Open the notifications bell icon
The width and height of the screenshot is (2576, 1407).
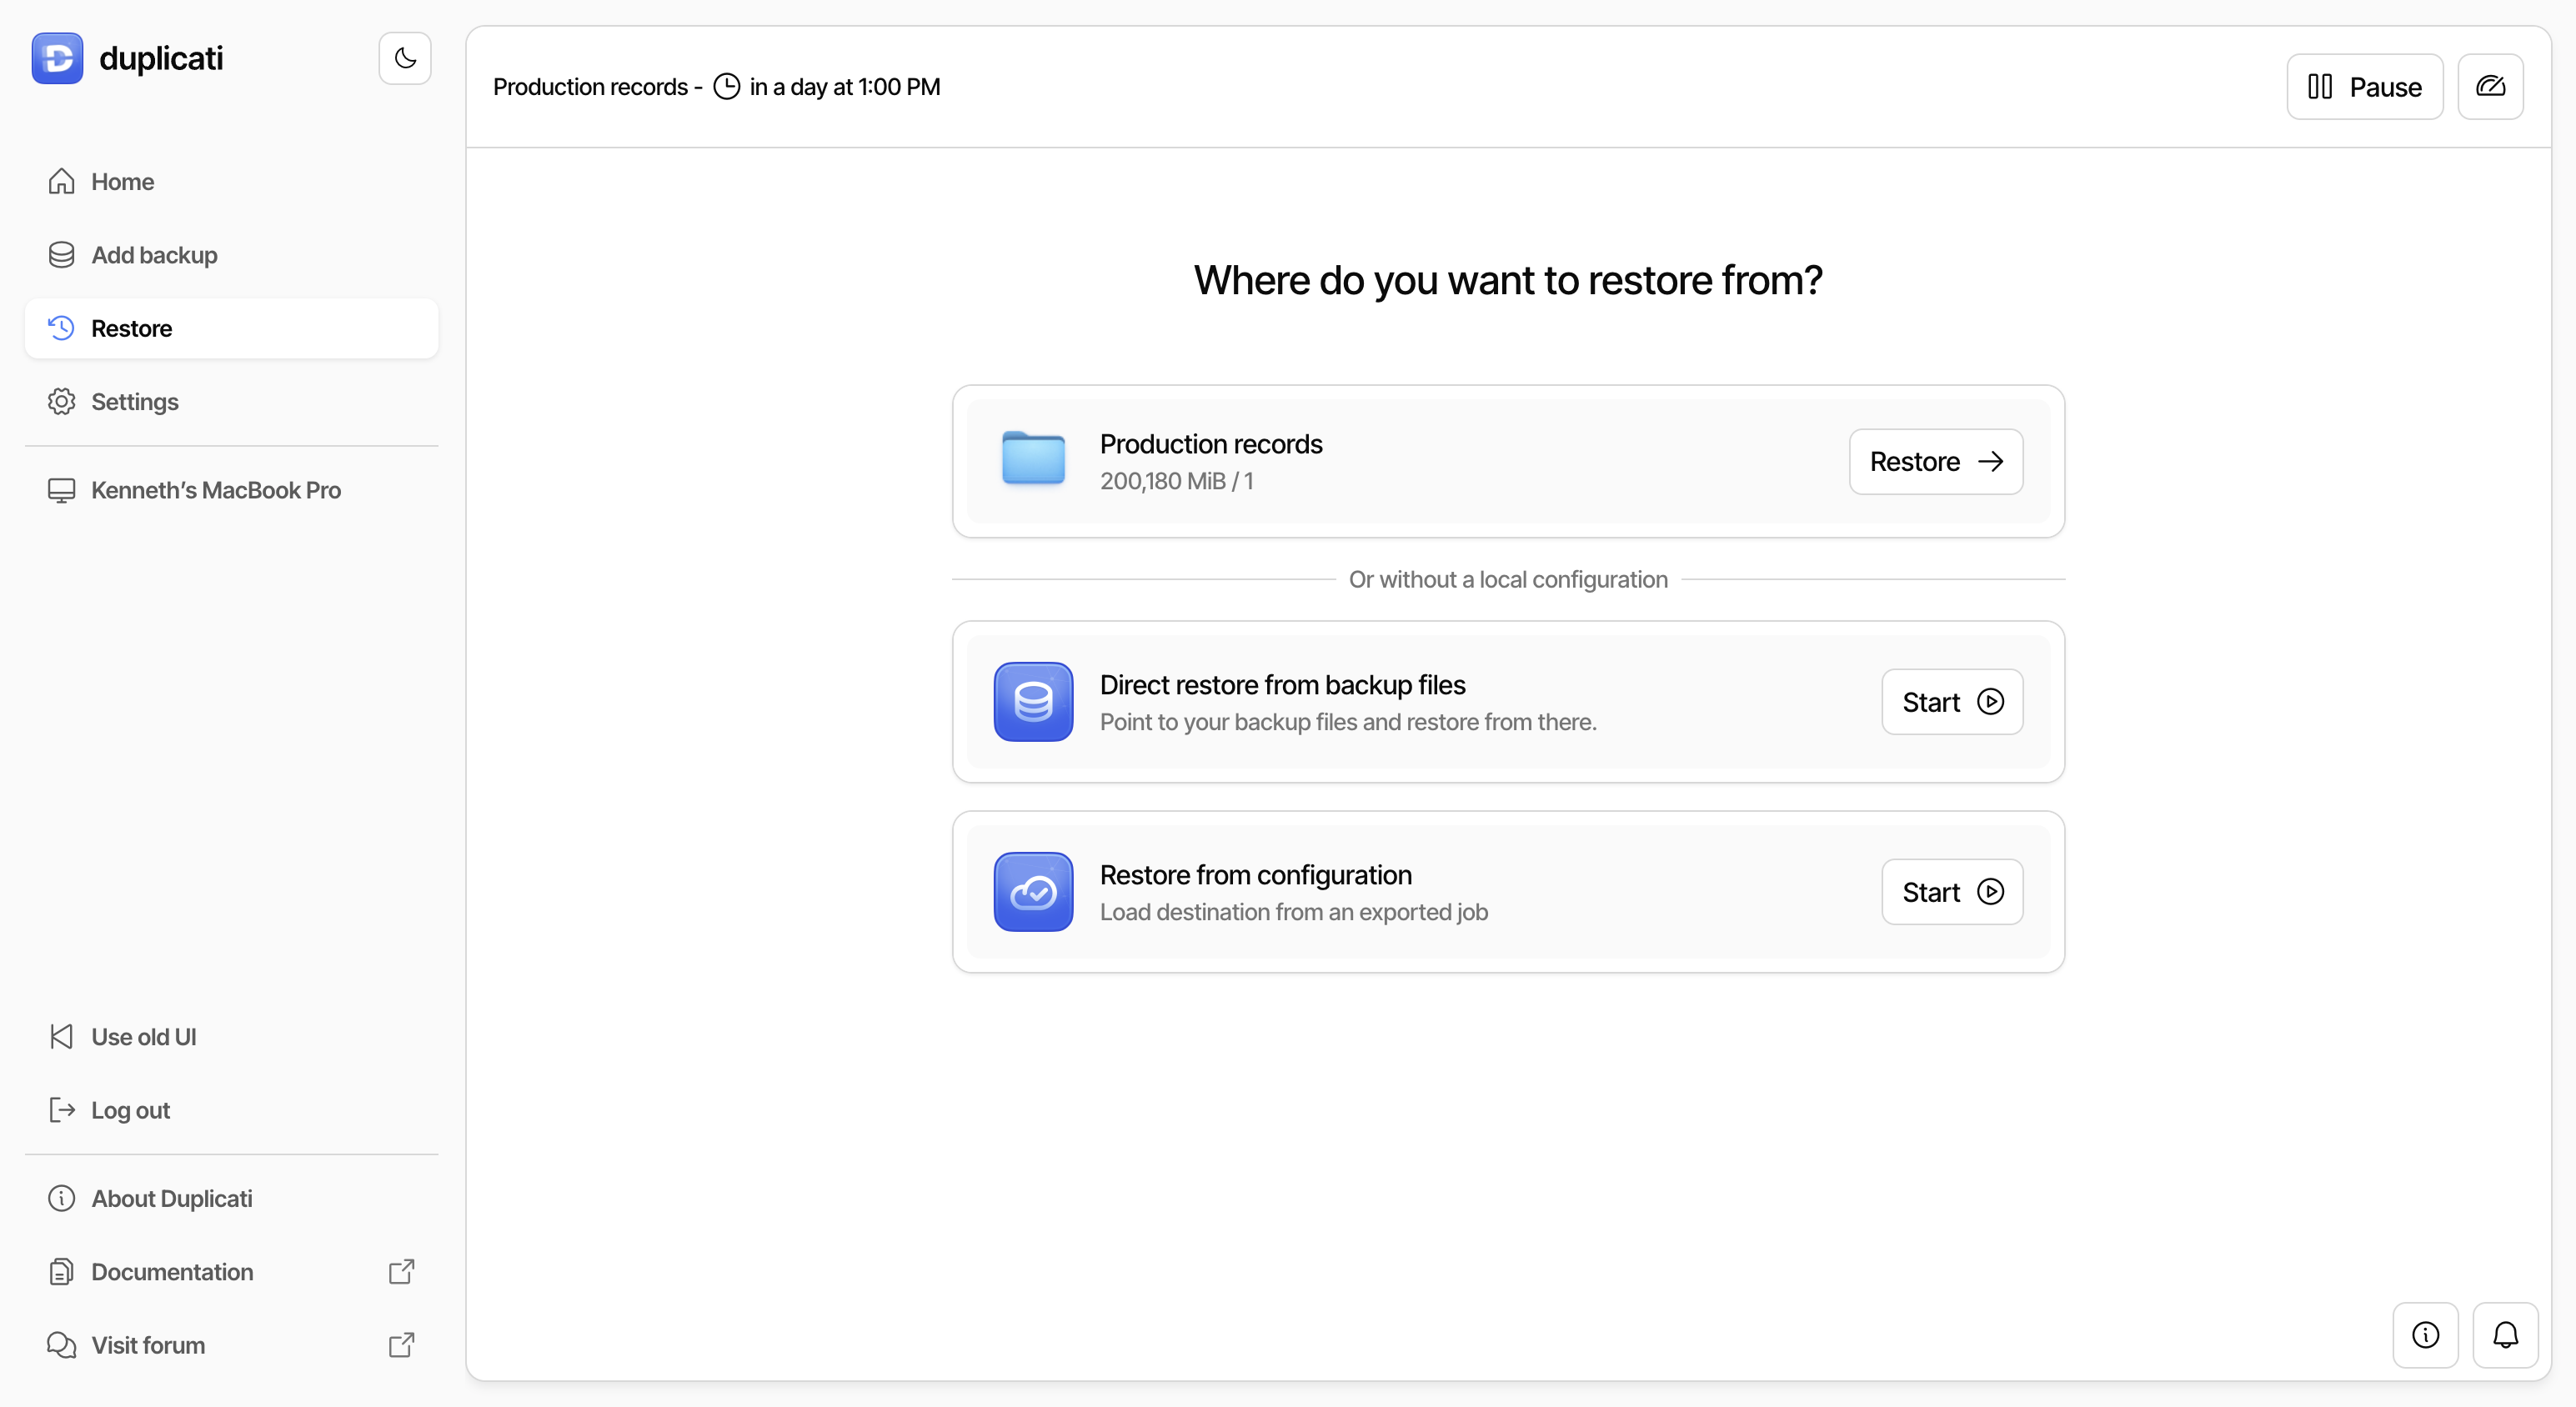[2504, 1334]
